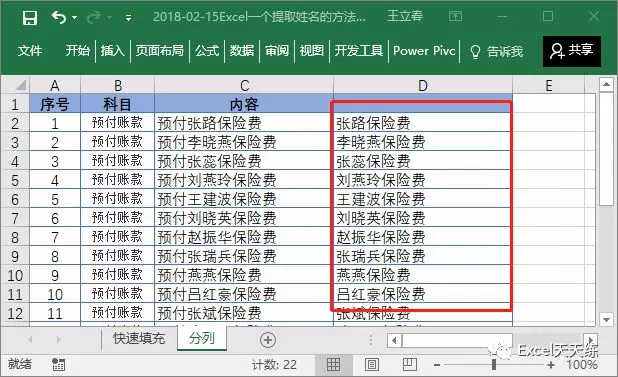Click the macro recording icon in status bar
This screenshot has height=377, width=618.
pyautogui.click(x=58, y=364)
